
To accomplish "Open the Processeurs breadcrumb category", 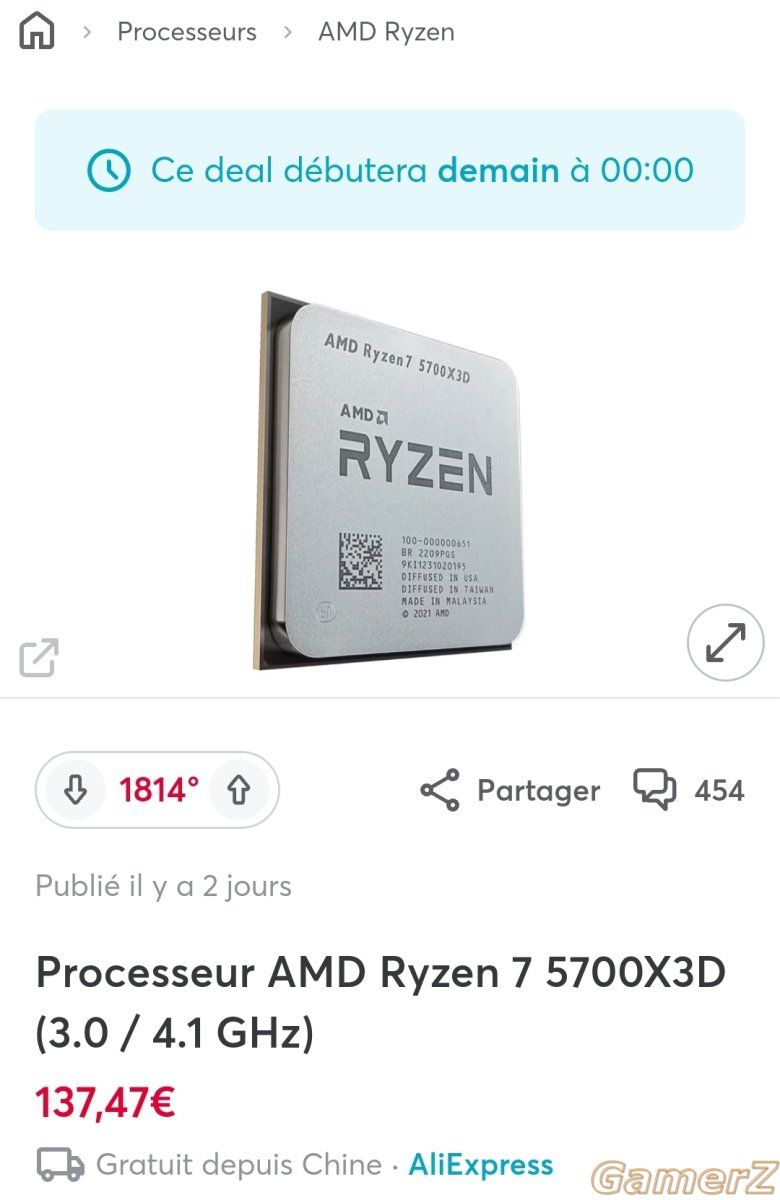I will 187,32.
